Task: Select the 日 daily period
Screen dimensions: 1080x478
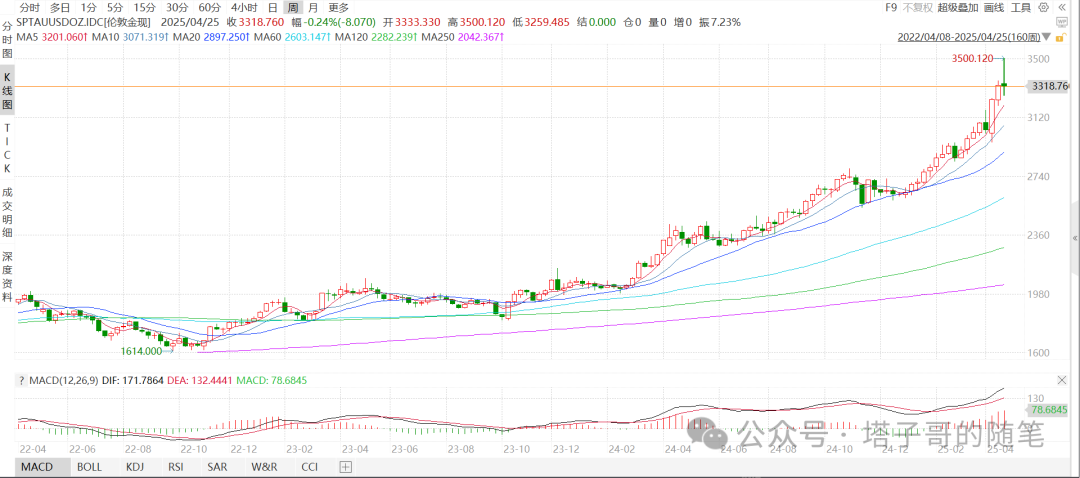Action: pos(273,8)
